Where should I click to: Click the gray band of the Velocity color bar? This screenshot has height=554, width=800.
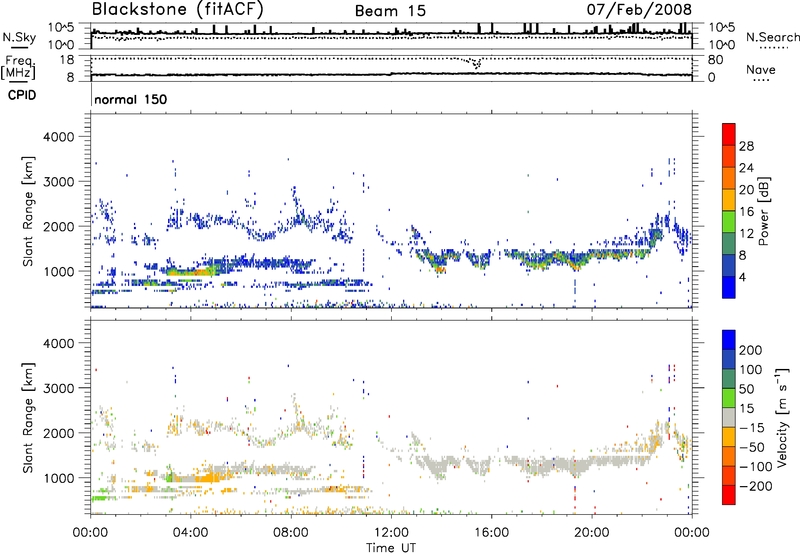729,418
